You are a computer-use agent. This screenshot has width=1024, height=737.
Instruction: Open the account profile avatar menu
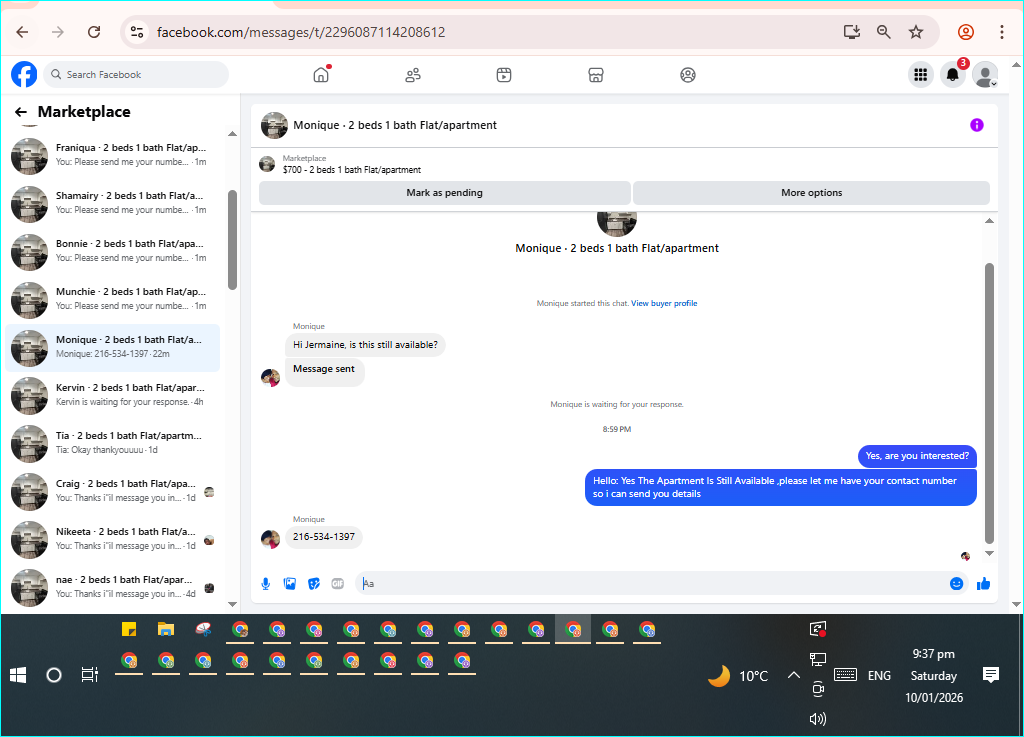(985, 74)
